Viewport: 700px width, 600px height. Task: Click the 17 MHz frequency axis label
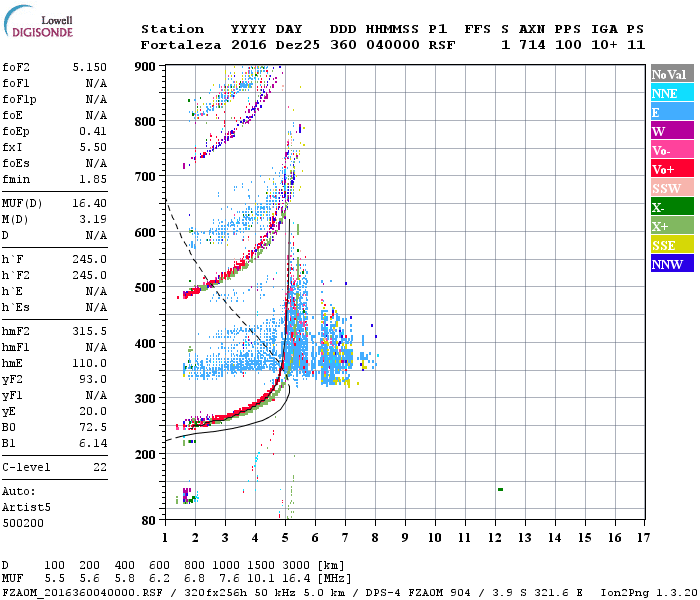tap(644, 538)
